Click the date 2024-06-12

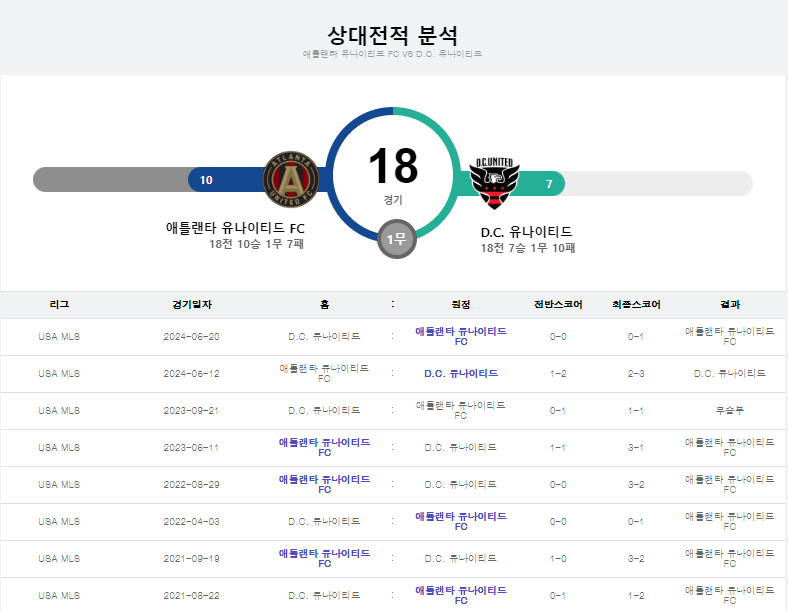click(191, 374)
